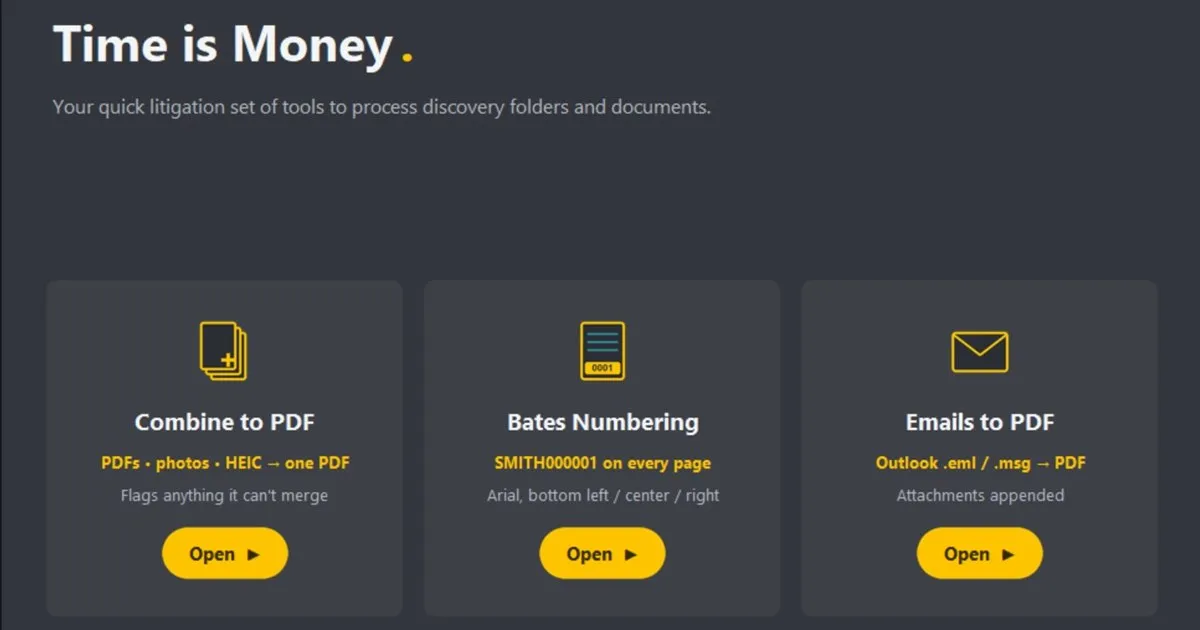1200x630 pixels.
Task: Launch Emails to PDF with its Open button
Action: [980, 554]
